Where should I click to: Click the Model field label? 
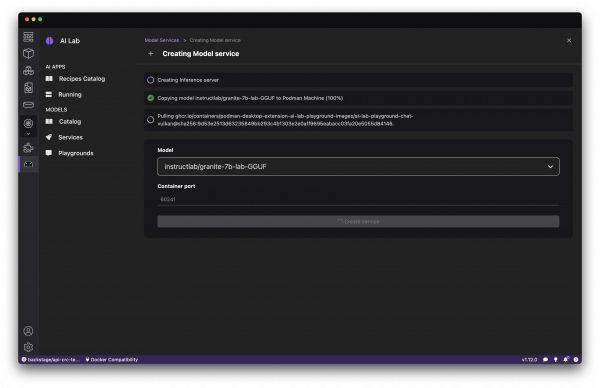pos(165,150)
